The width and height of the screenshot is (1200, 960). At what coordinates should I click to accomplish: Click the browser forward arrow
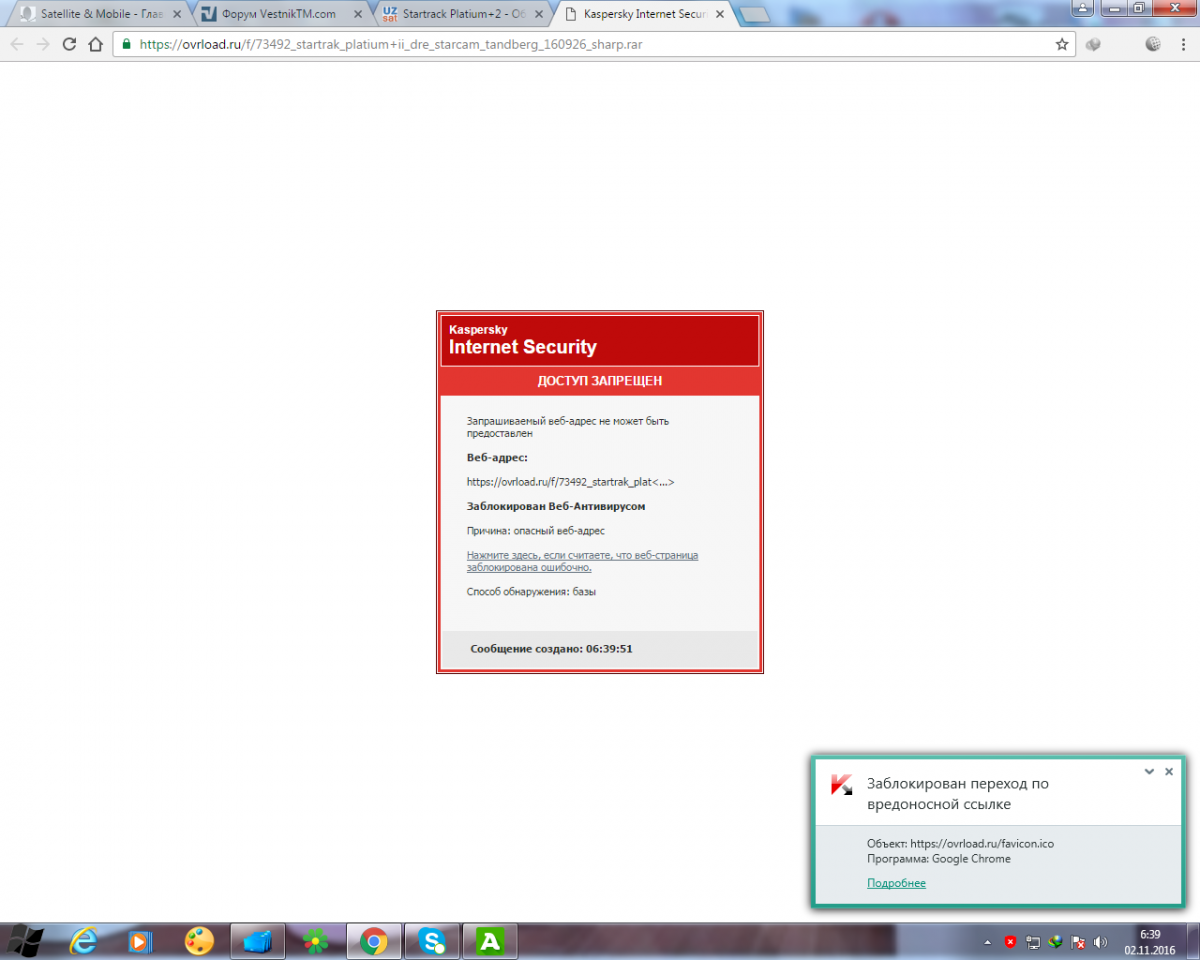click(x=43, y=44)
